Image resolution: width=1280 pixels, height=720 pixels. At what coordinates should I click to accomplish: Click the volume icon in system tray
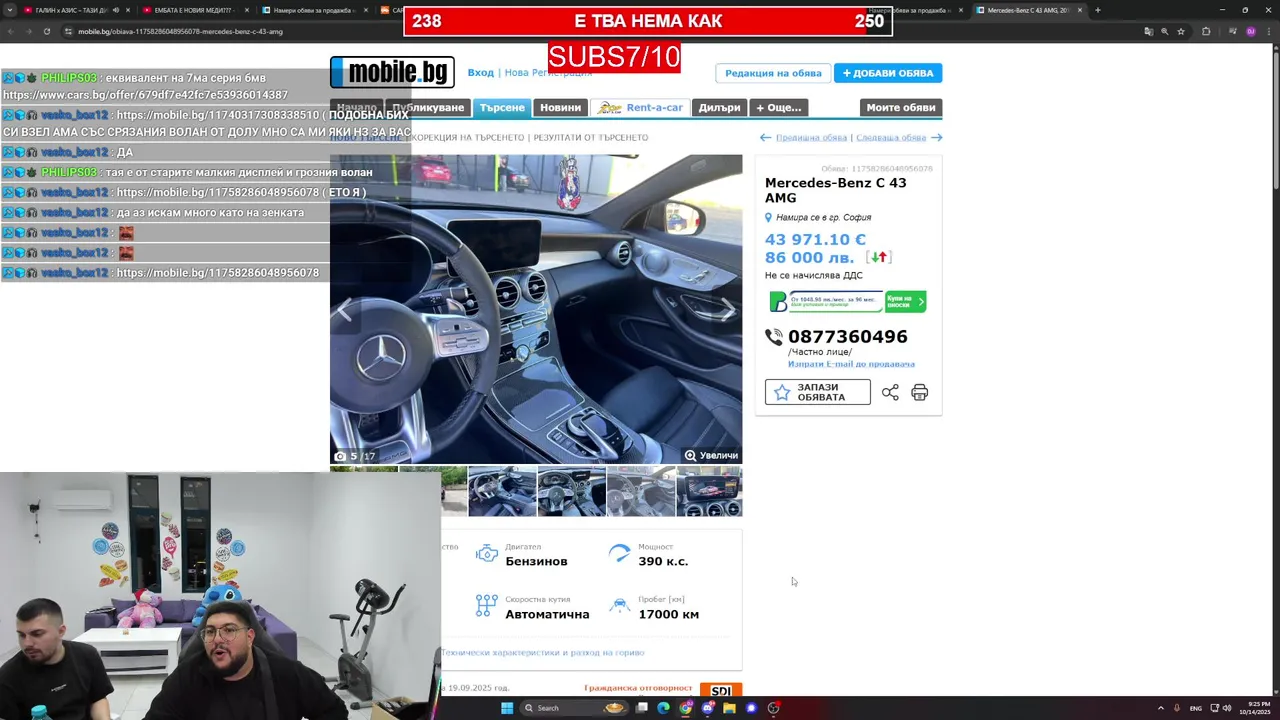tap(1227, 708)
